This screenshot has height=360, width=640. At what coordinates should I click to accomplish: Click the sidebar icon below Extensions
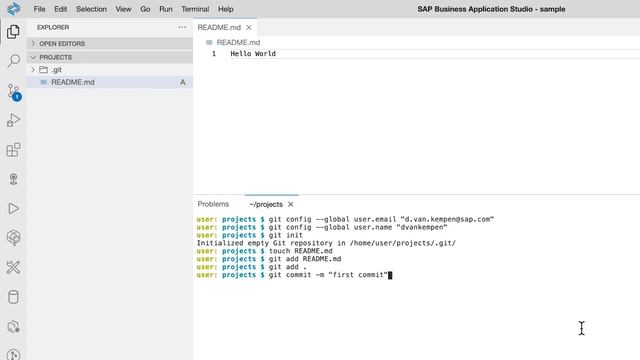pos(13,179)
